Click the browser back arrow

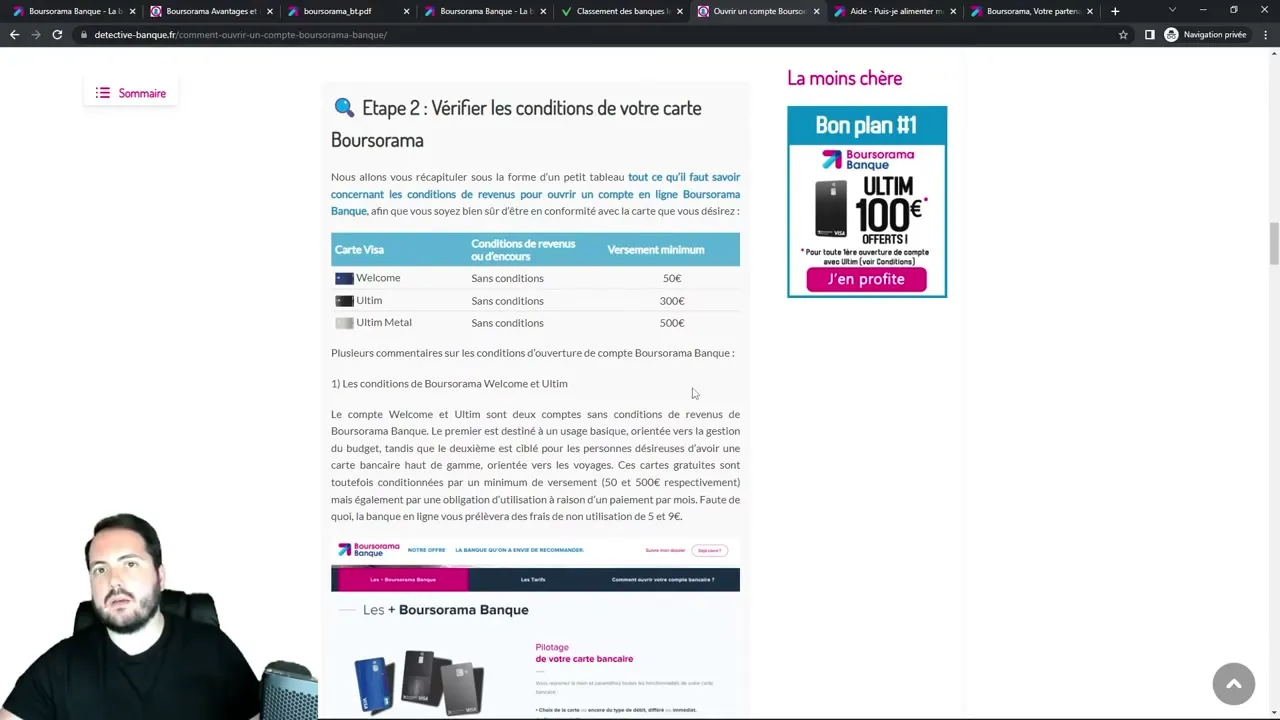(x=14, y=35)
